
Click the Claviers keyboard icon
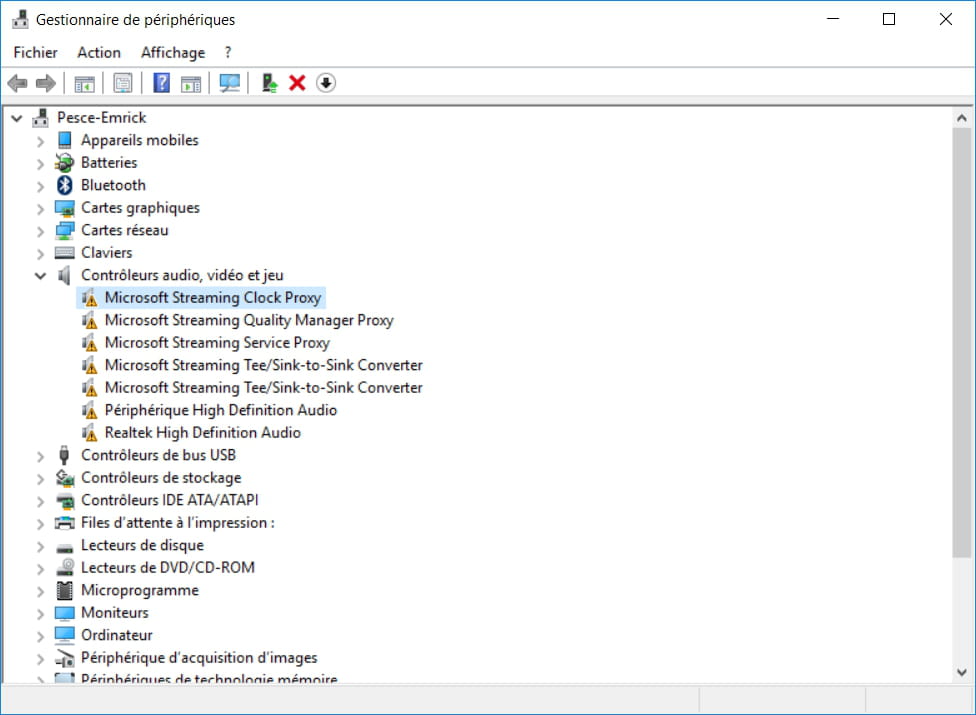point(65,253)
